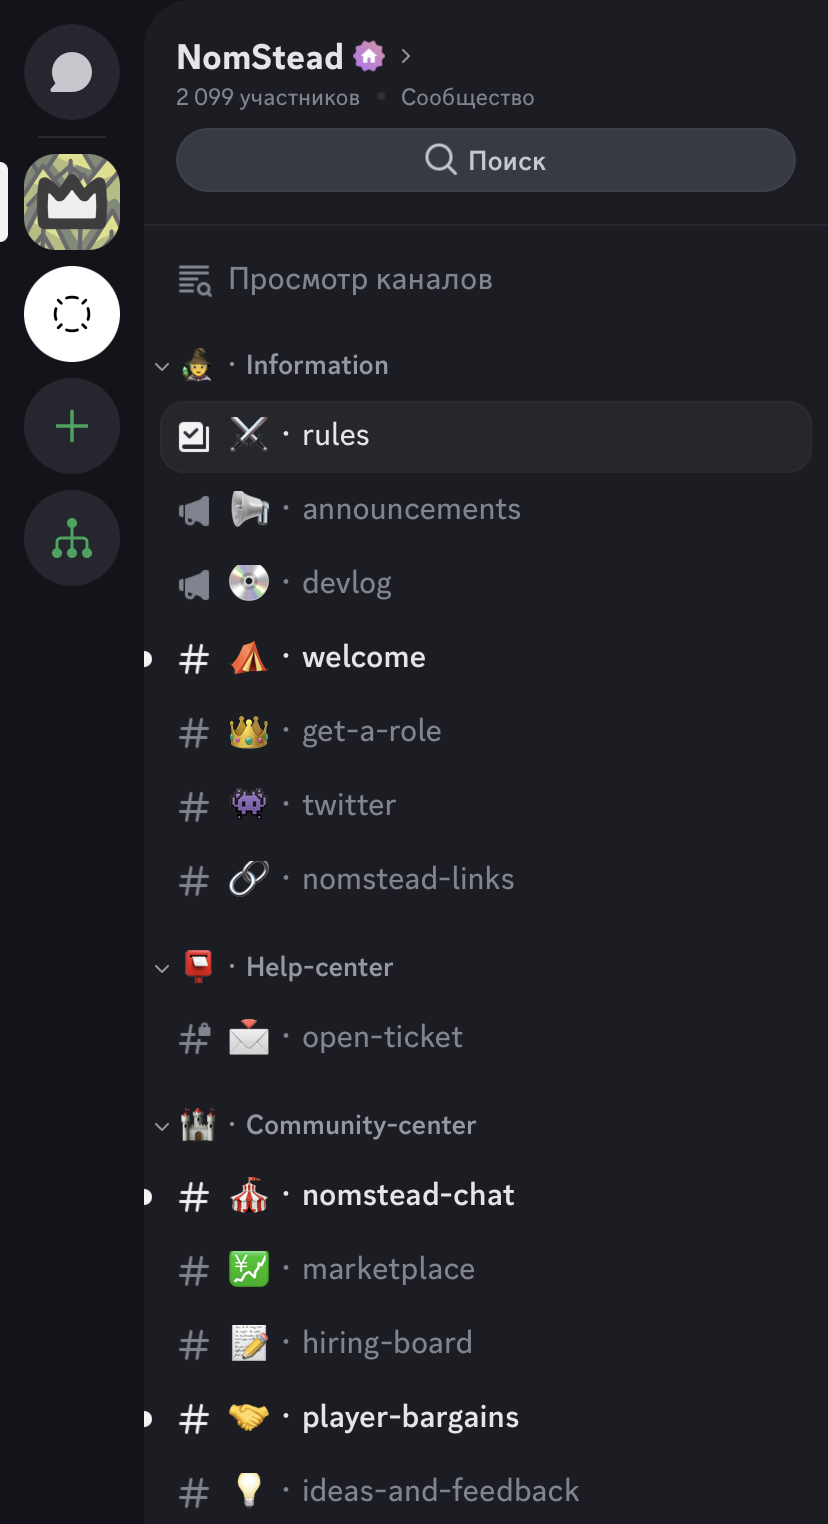Image resolution: width=828 pixels, height=1524 pixels.
Task: Open the welcome channel
Action: 486,658
